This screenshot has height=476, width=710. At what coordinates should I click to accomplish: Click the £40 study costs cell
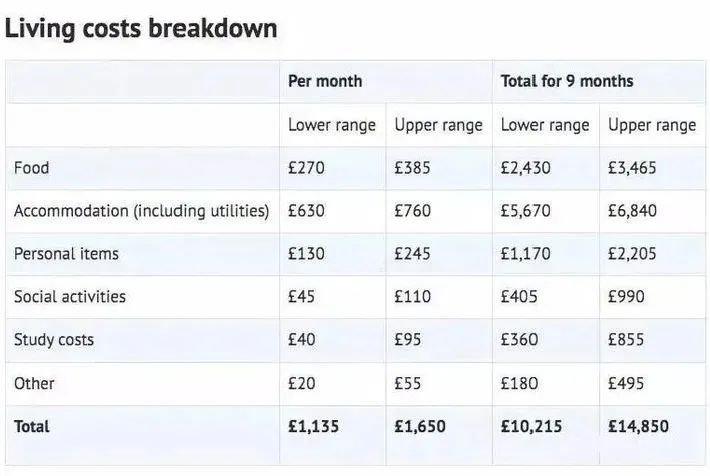point(302,340)
